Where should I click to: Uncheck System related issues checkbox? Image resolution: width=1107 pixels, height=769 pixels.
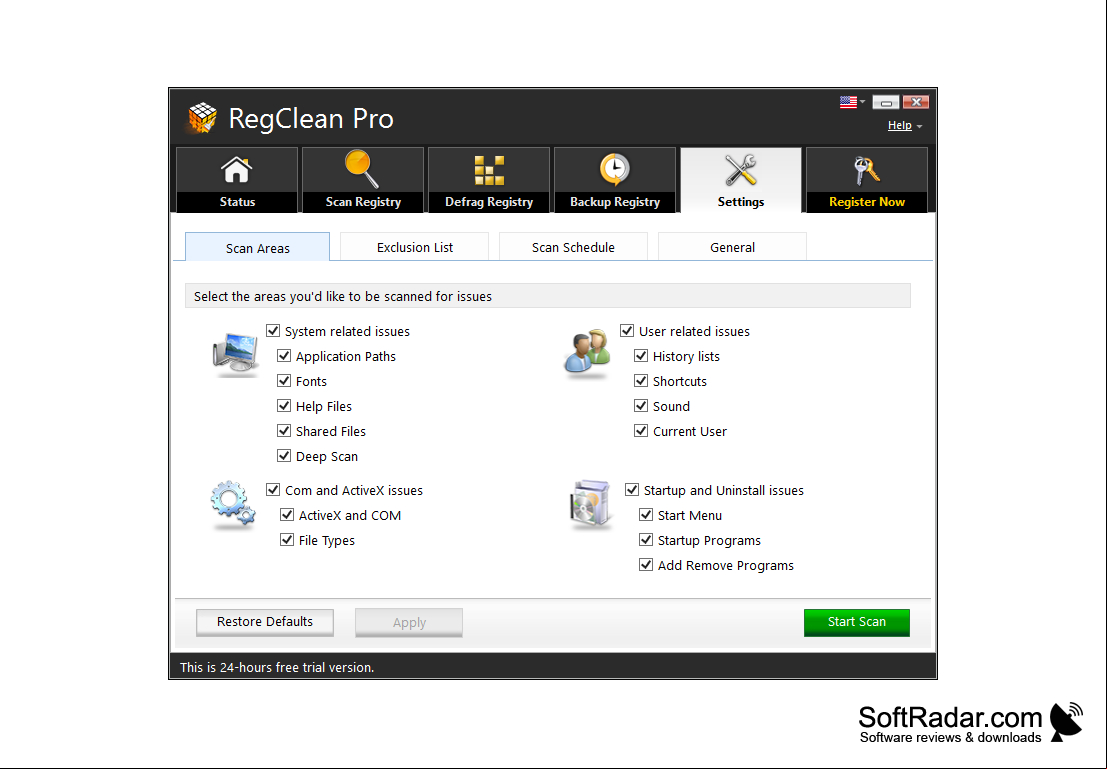[x=273, y=330]
